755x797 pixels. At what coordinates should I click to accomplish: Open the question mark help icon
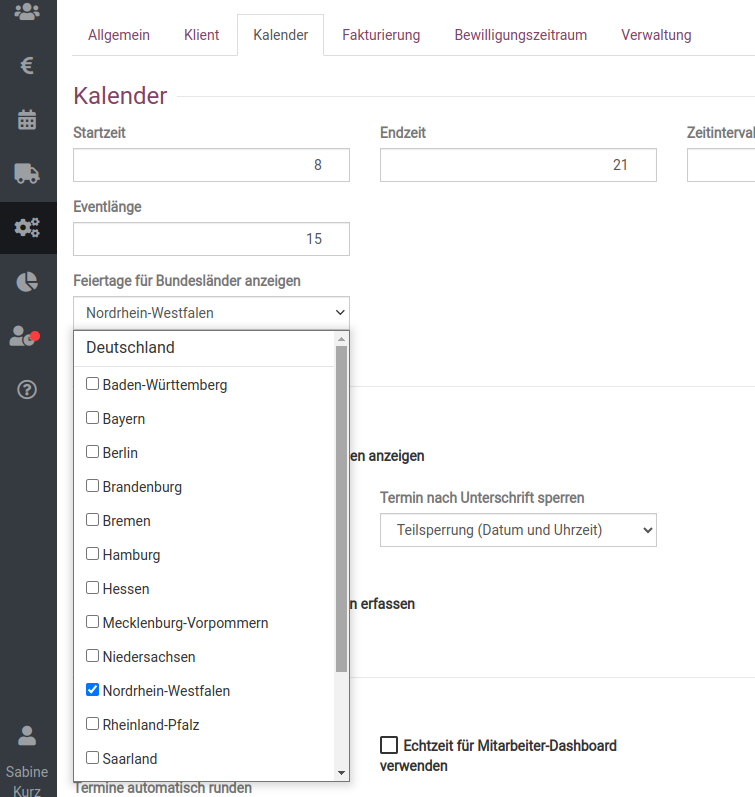pyautogui.click(x=27, y=390)
